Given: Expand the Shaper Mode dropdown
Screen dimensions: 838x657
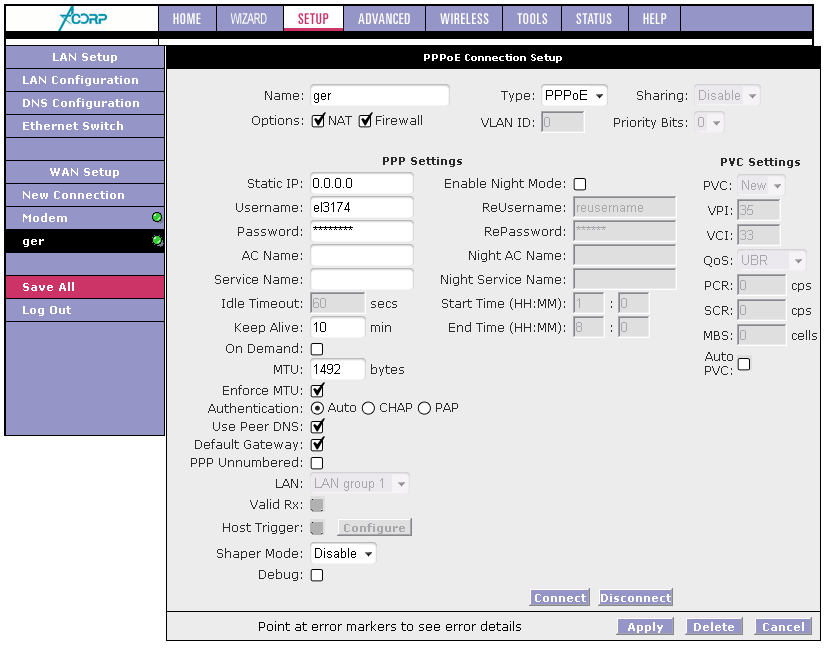Looking at the screenshot, I should 343,553.
